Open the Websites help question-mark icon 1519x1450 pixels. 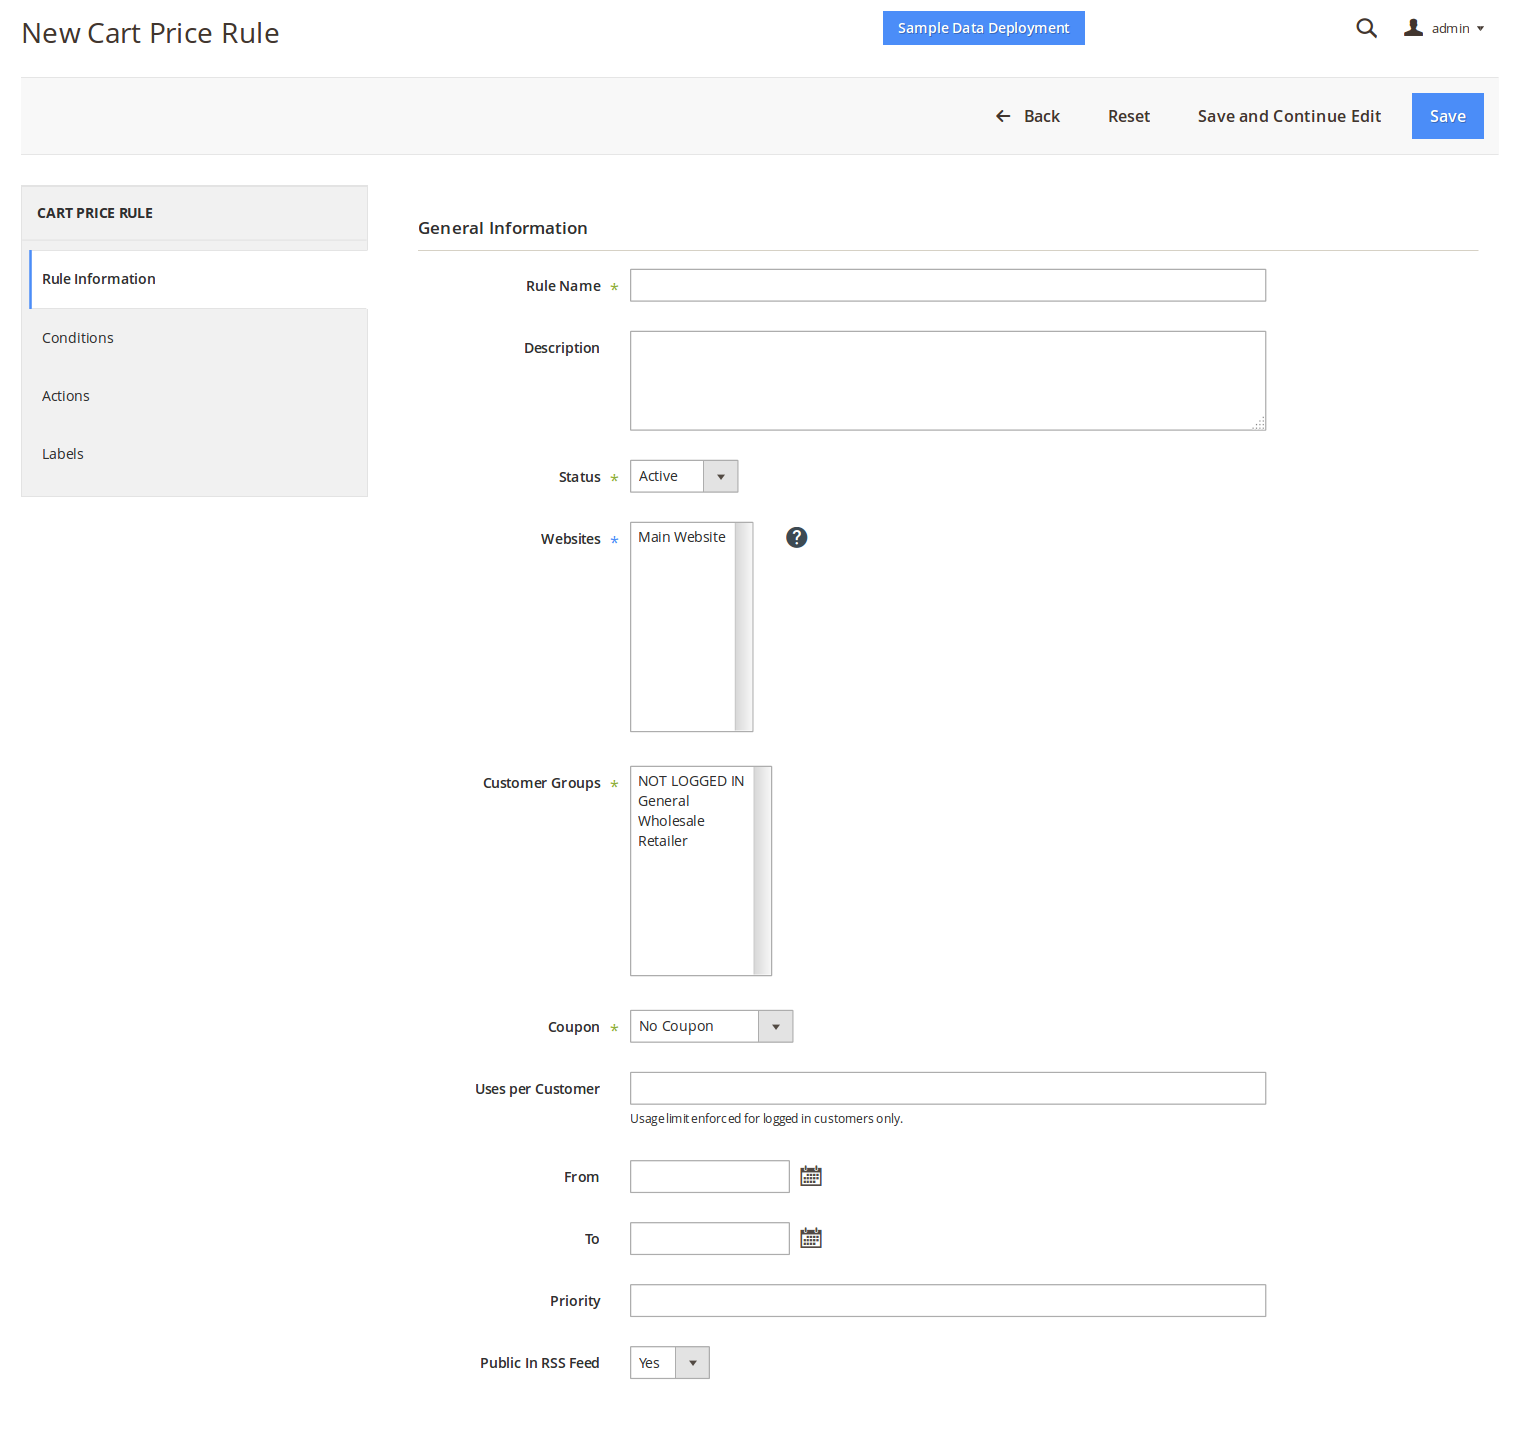click(796, 537)
